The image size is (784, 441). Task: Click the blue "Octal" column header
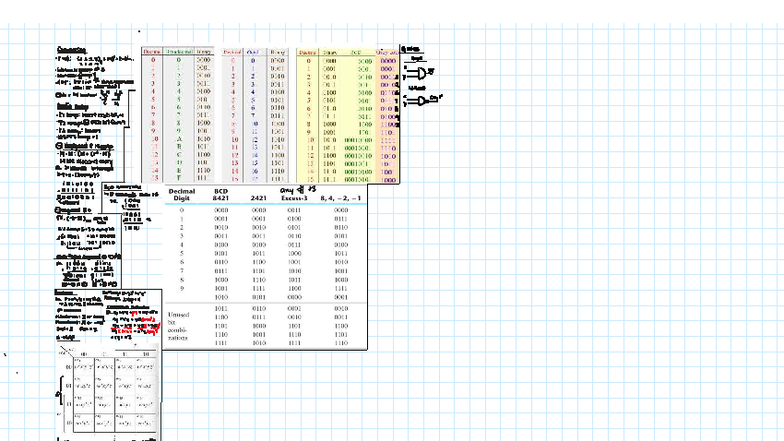click(253, 52)
